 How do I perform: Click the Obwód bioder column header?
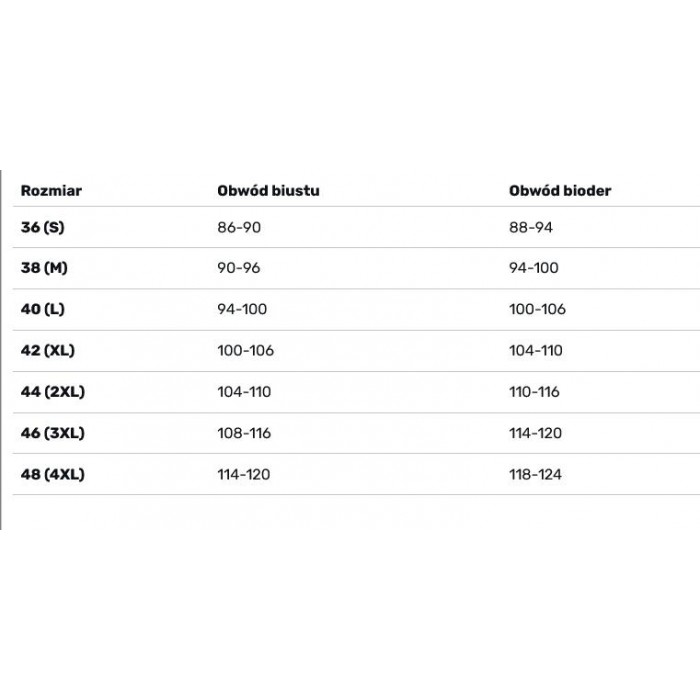pos(560,191)
